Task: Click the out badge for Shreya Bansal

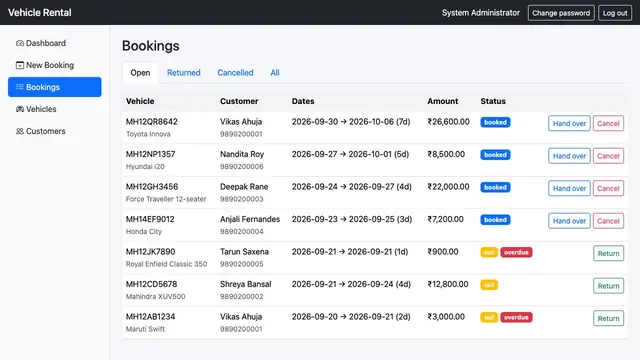Action: [x=489, y=284]
